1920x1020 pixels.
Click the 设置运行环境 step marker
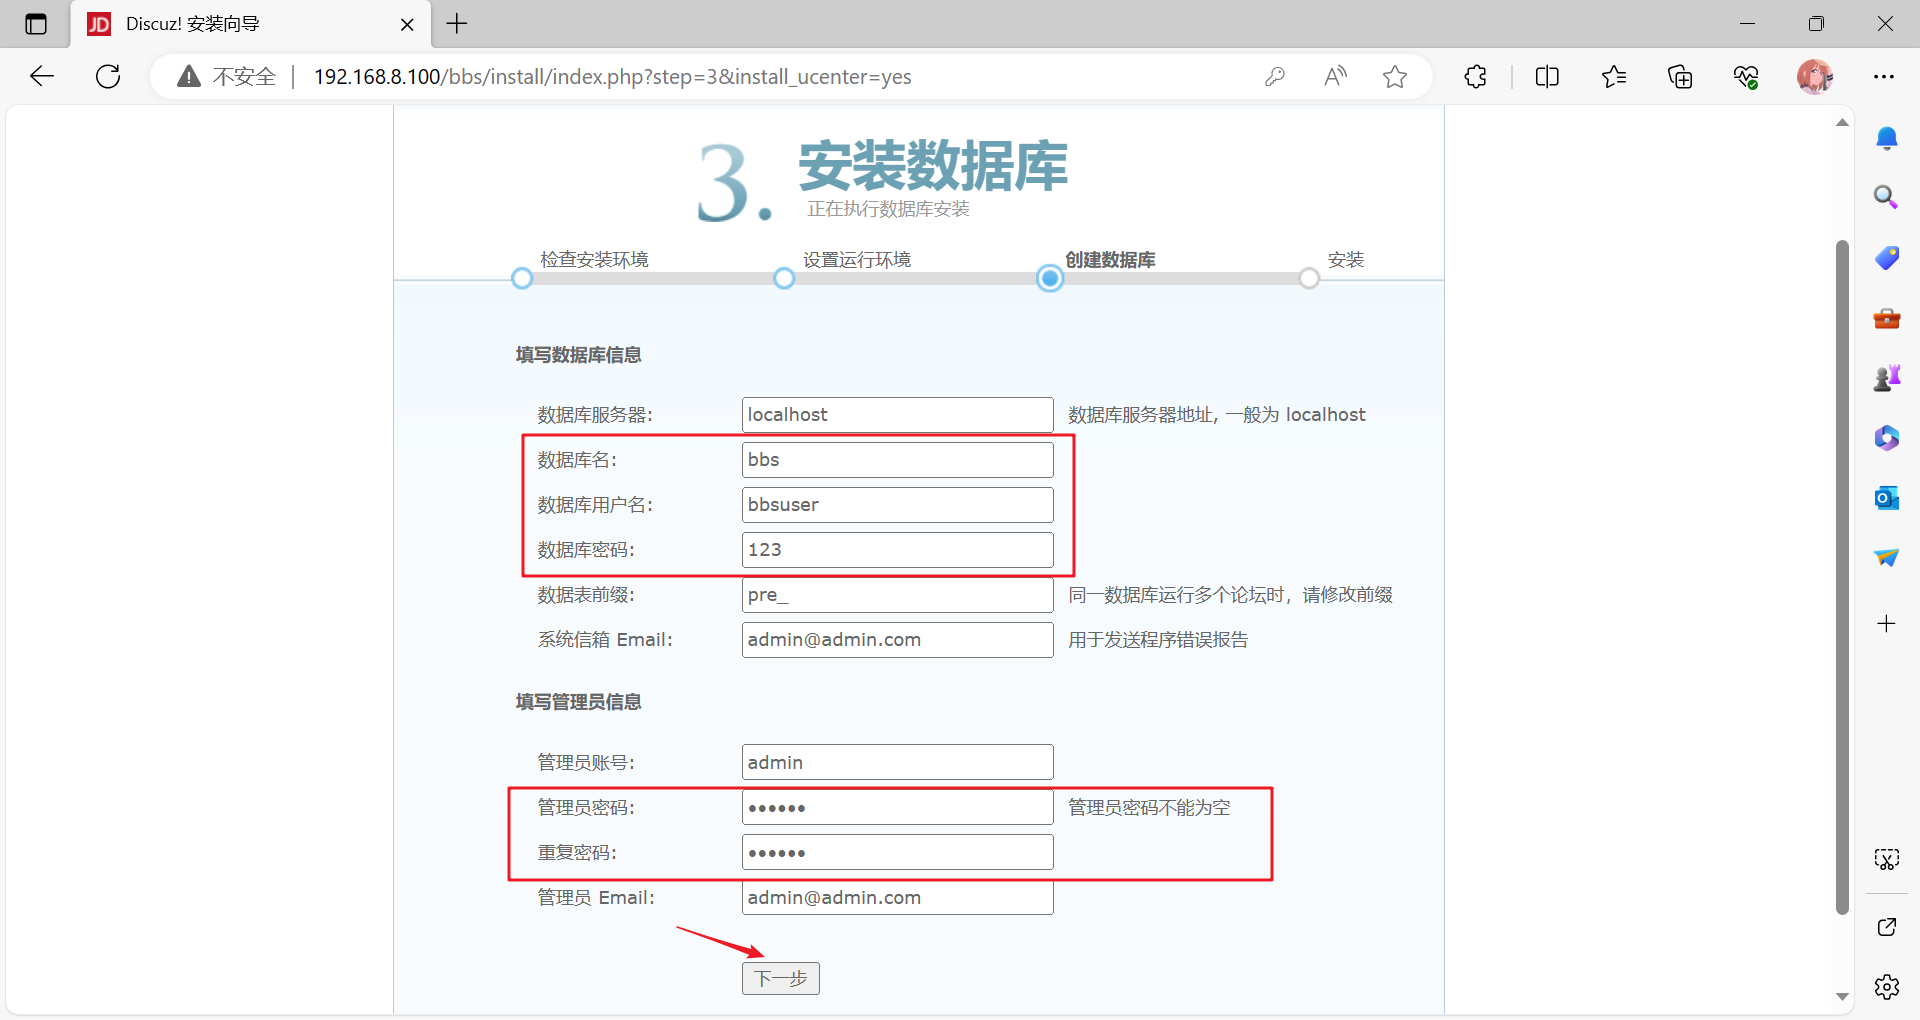pyautogui.click(x=784, y=278)
